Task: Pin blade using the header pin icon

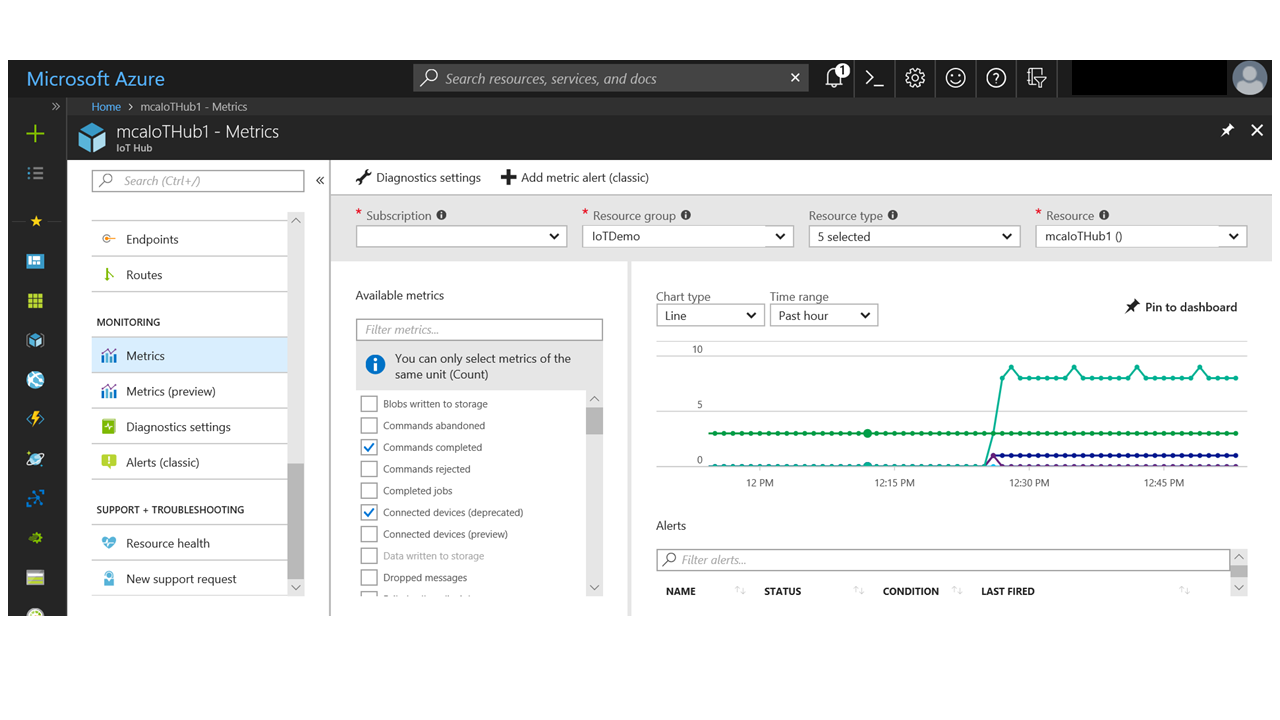Action: point(1227,131)
